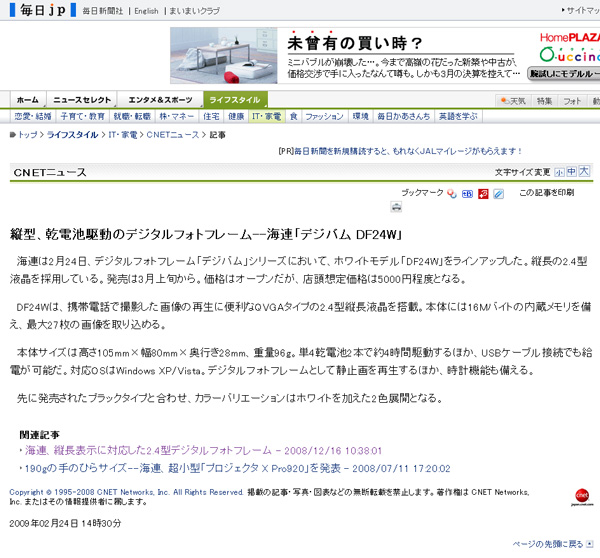Click the date 2009年02月24日 14時30分
This screenshot has width=600, height=558.
tap(65, 523)
